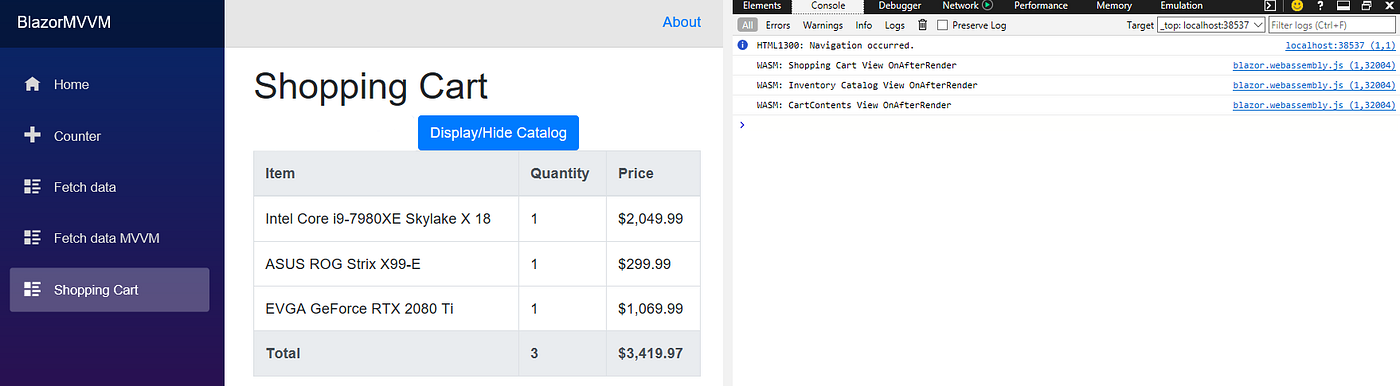The image size is (1400, 386).
Task: Clear console logs with the trash icon
Action: click(x=923, y=25)
